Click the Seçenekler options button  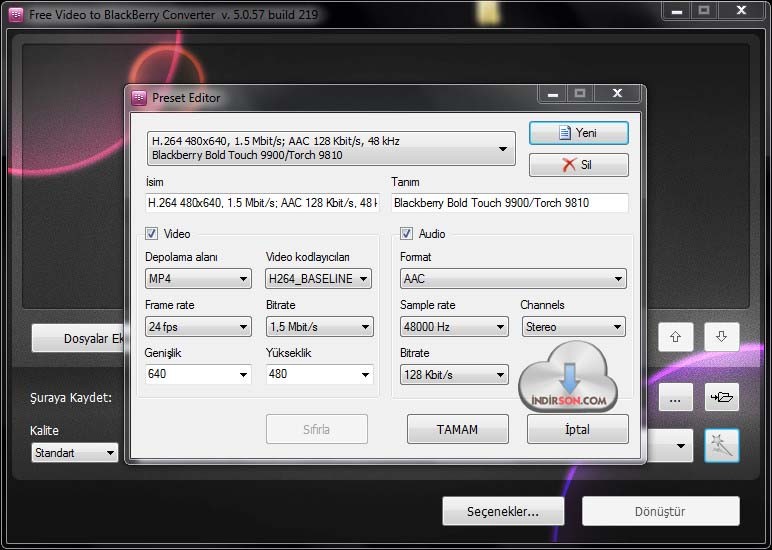(x=503, y=511)
